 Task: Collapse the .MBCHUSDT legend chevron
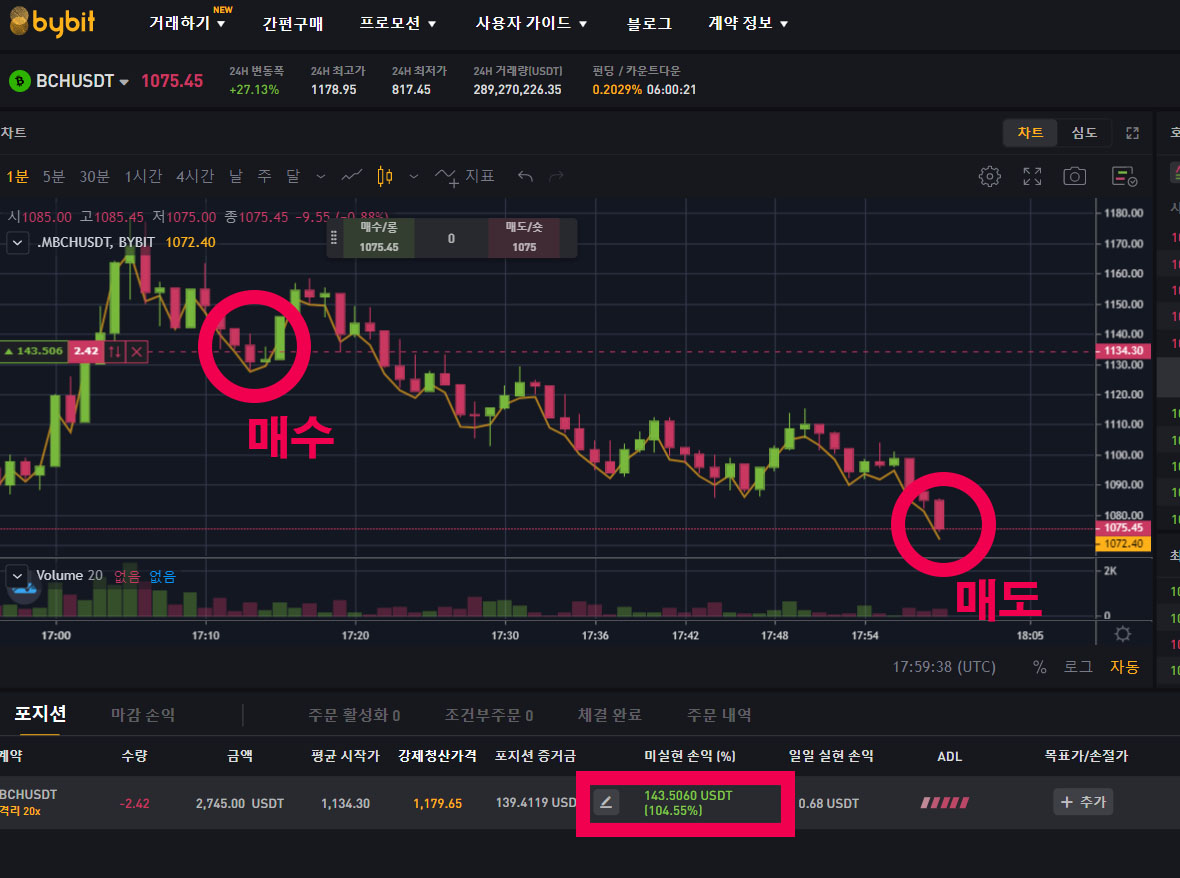pyautogui.click(x=17, y=242)
